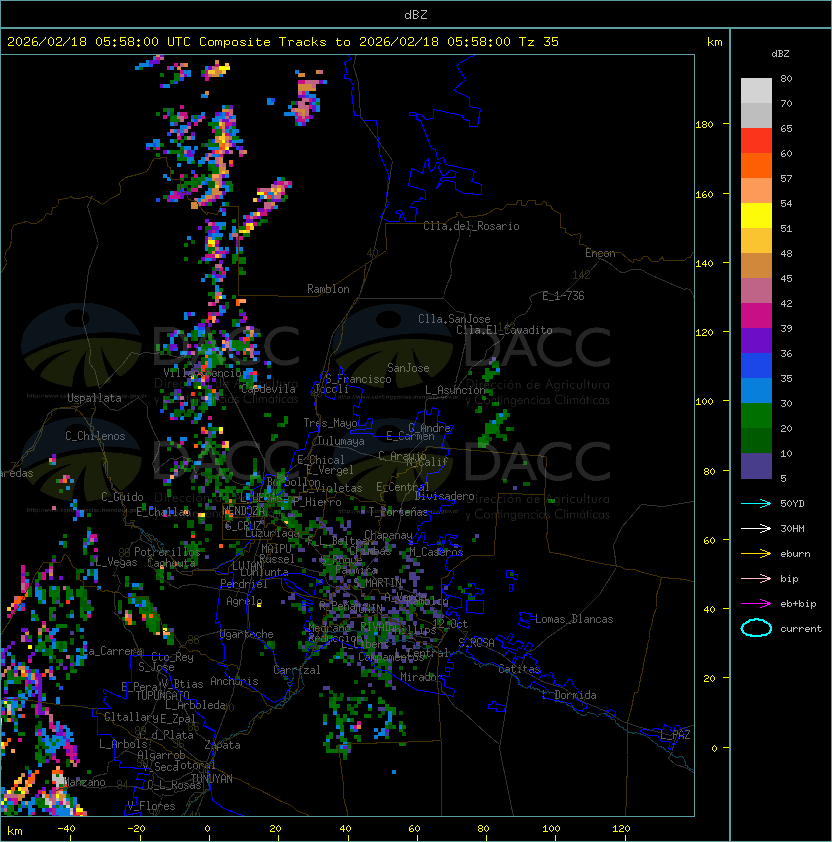The image size is (832, 842).
Task: Click the 100 km tick on the vertical axis
Action: [x=704, y=402]
